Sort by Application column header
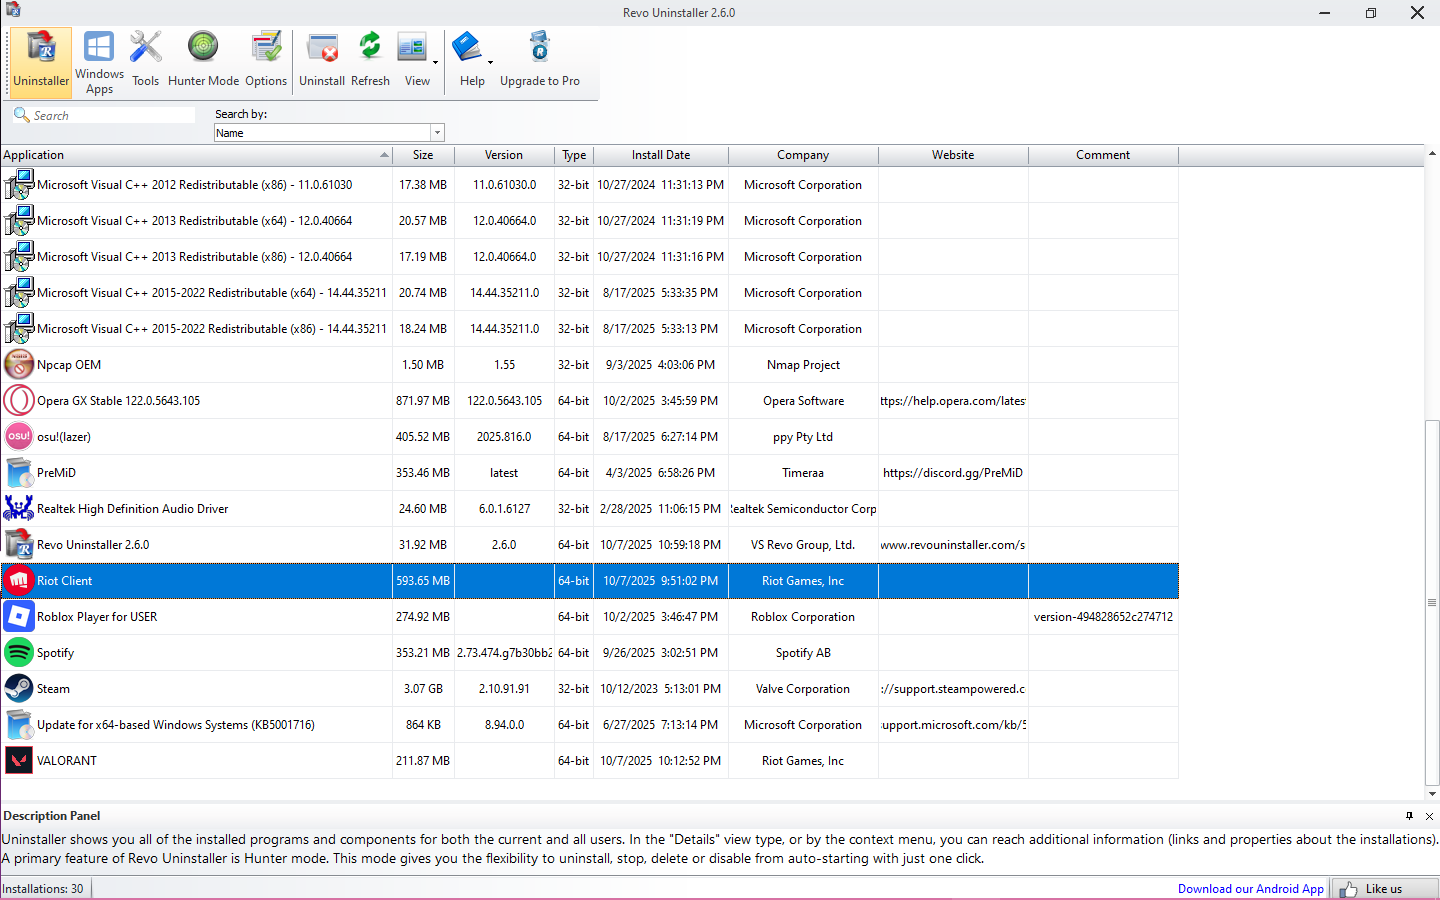This screenshot has height=900, width=1440. (x=196, y=155)
